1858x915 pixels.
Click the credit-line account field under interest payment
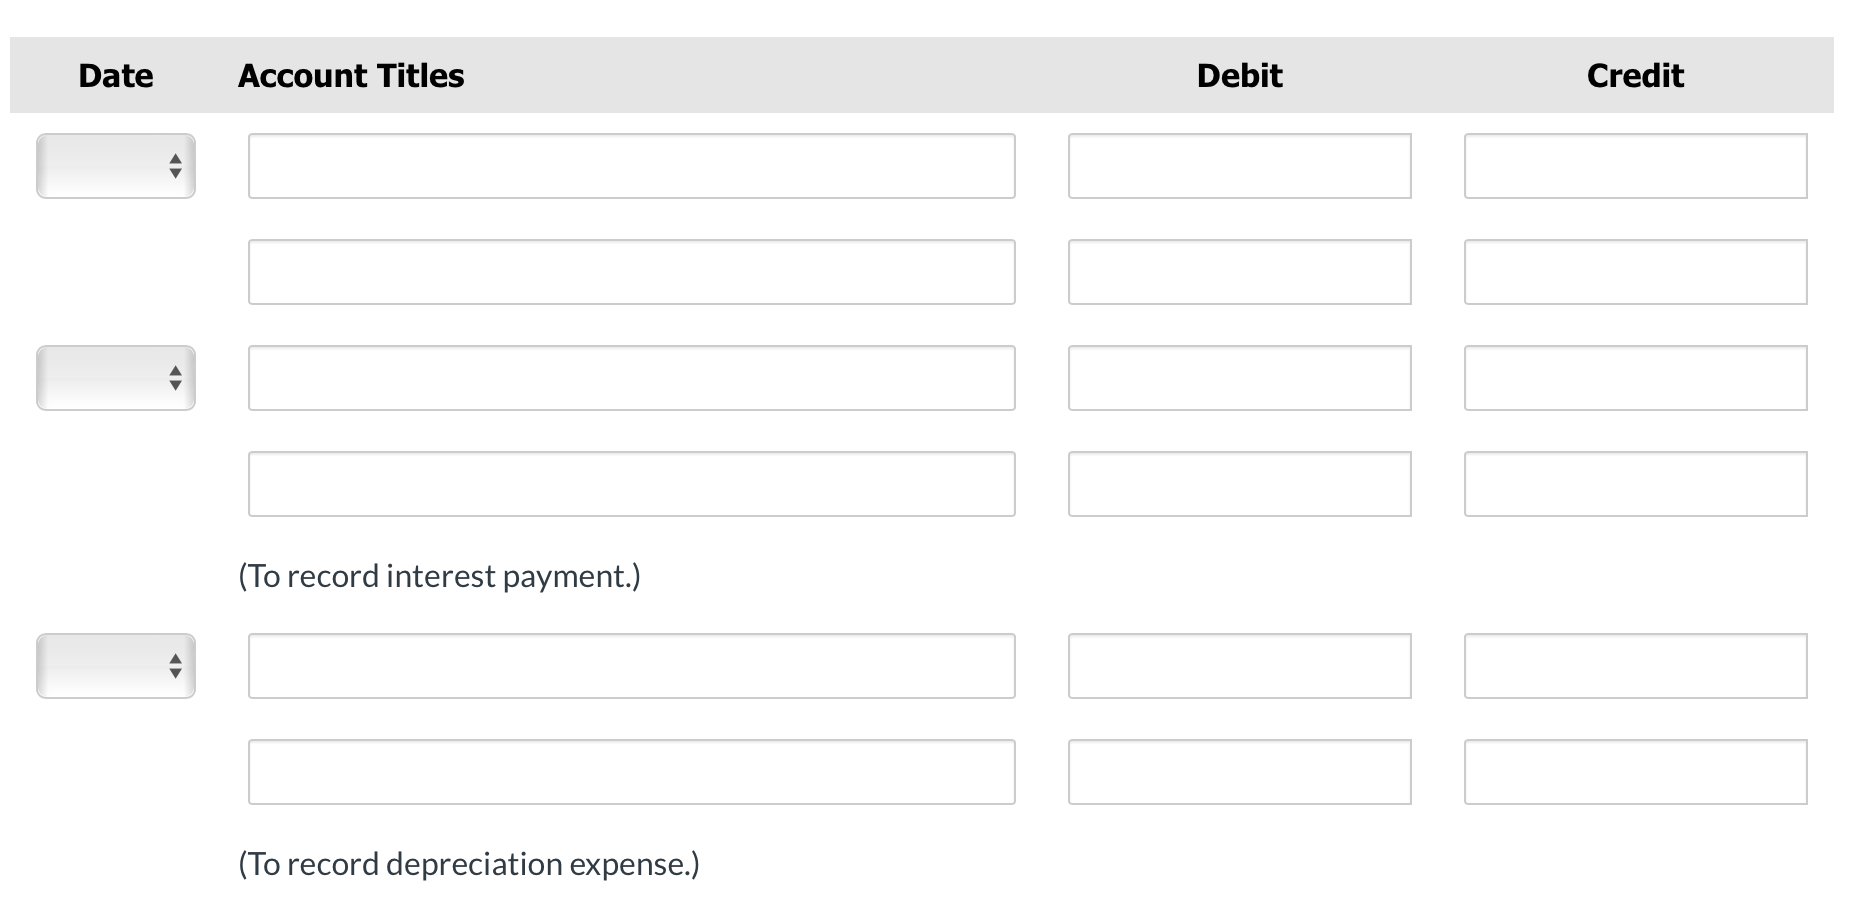[x=630, y=483]
